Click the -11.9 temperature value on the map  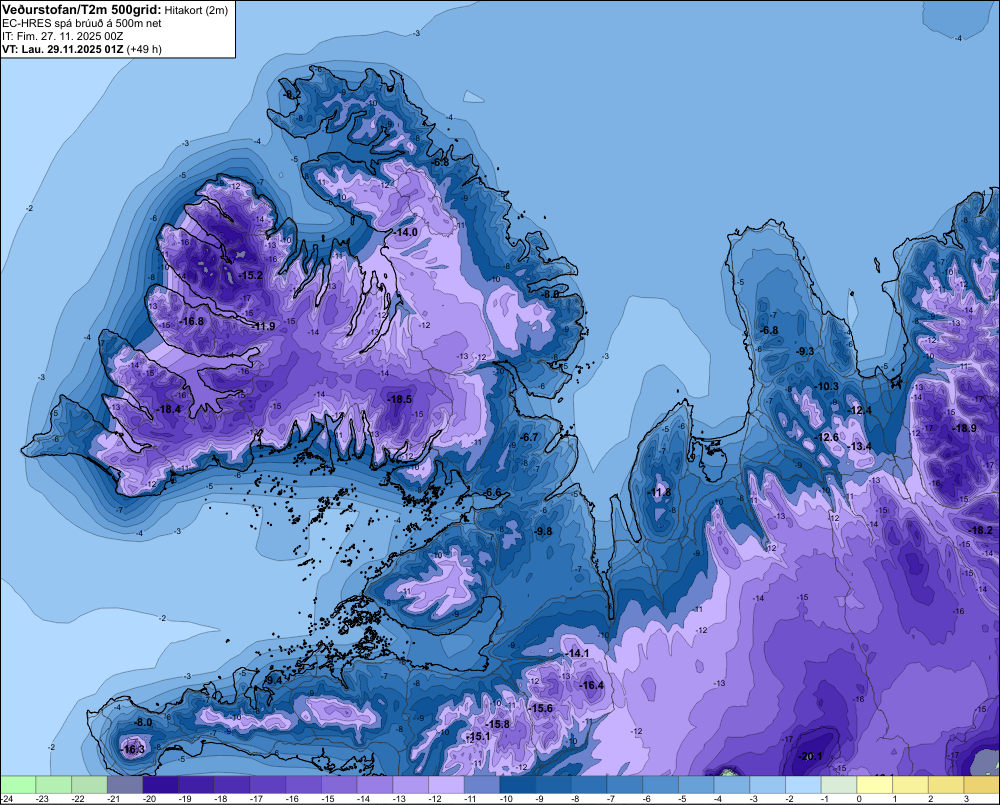pyautogui.click(x=263, y=327)
